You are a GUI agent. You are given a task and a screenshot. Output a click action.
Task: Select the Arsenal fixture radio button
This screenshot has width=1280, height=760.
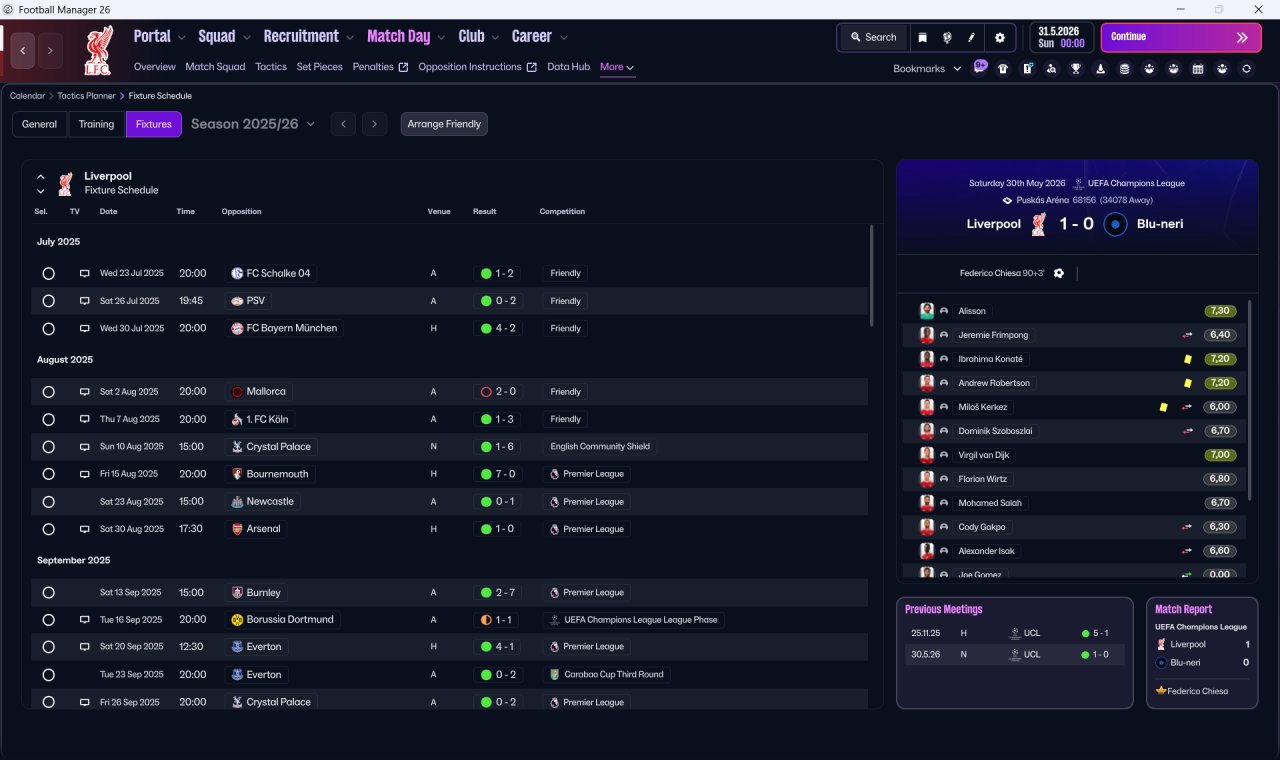point(48,529)
